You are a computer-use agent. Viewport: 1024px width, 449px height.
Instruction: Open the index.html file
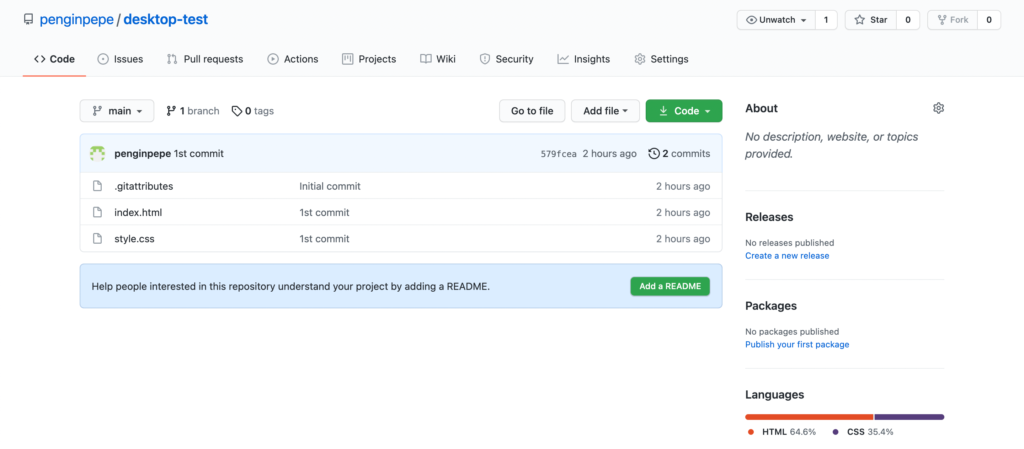coord(138,212)
